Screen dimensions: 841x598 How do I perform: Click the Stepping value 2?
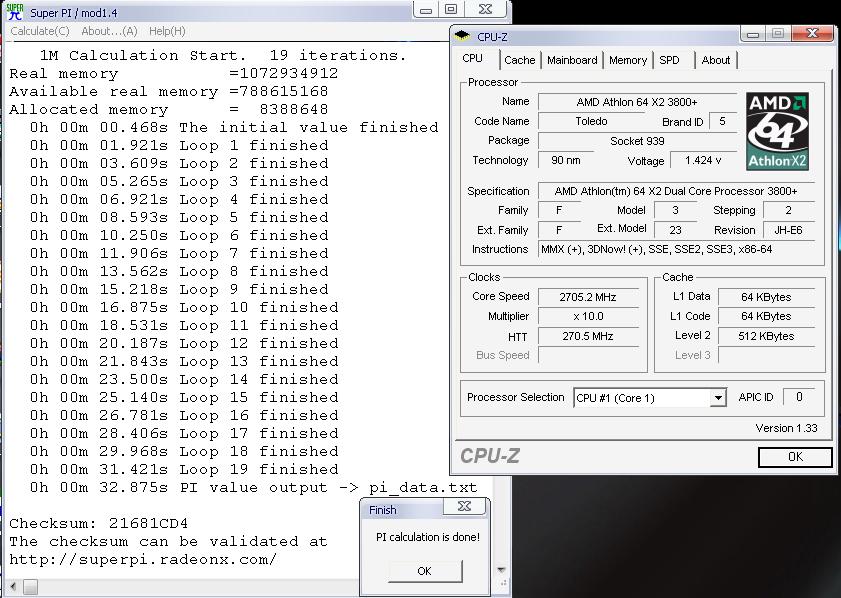click(788, 211)
